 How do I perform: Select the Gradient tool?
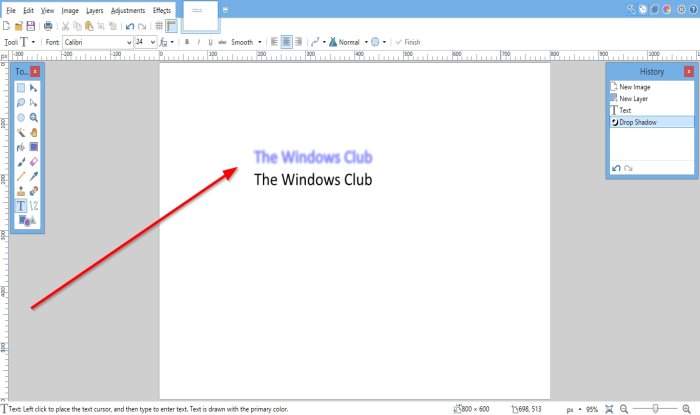33,147
